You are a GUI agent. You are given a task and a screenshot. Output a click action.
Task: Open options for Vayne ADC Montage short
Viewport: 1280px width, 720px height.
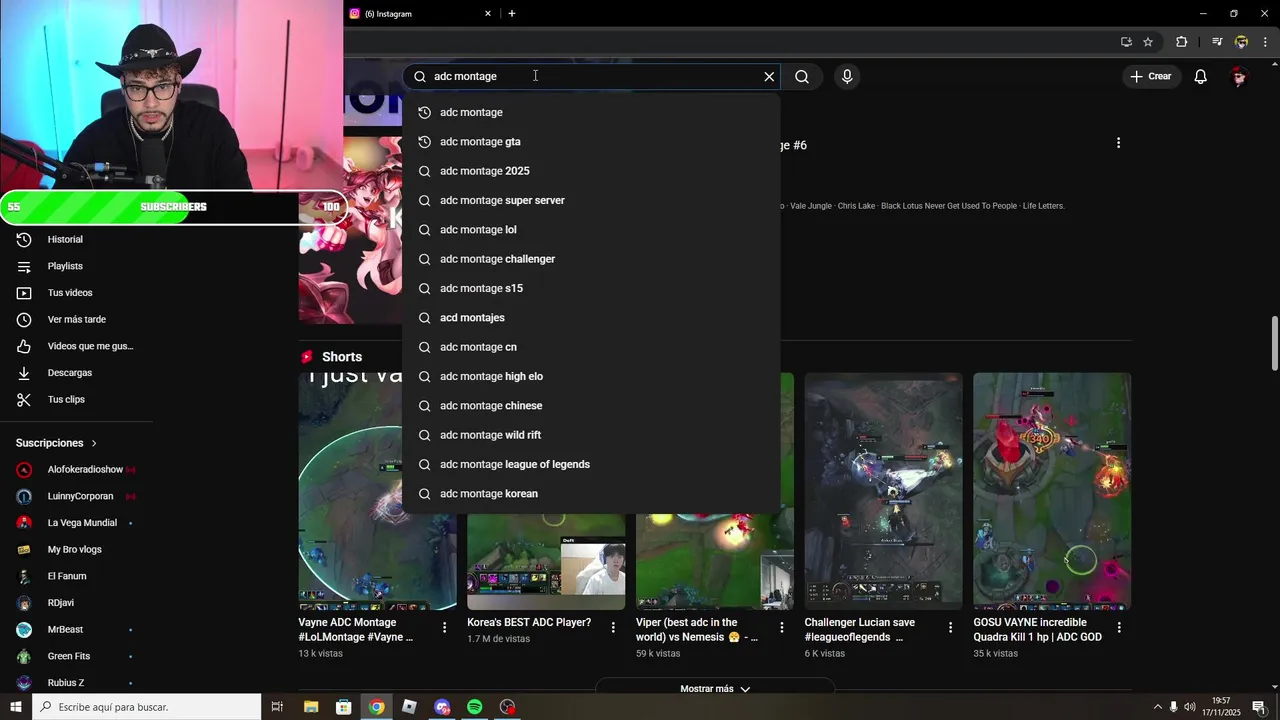(445, 628)
